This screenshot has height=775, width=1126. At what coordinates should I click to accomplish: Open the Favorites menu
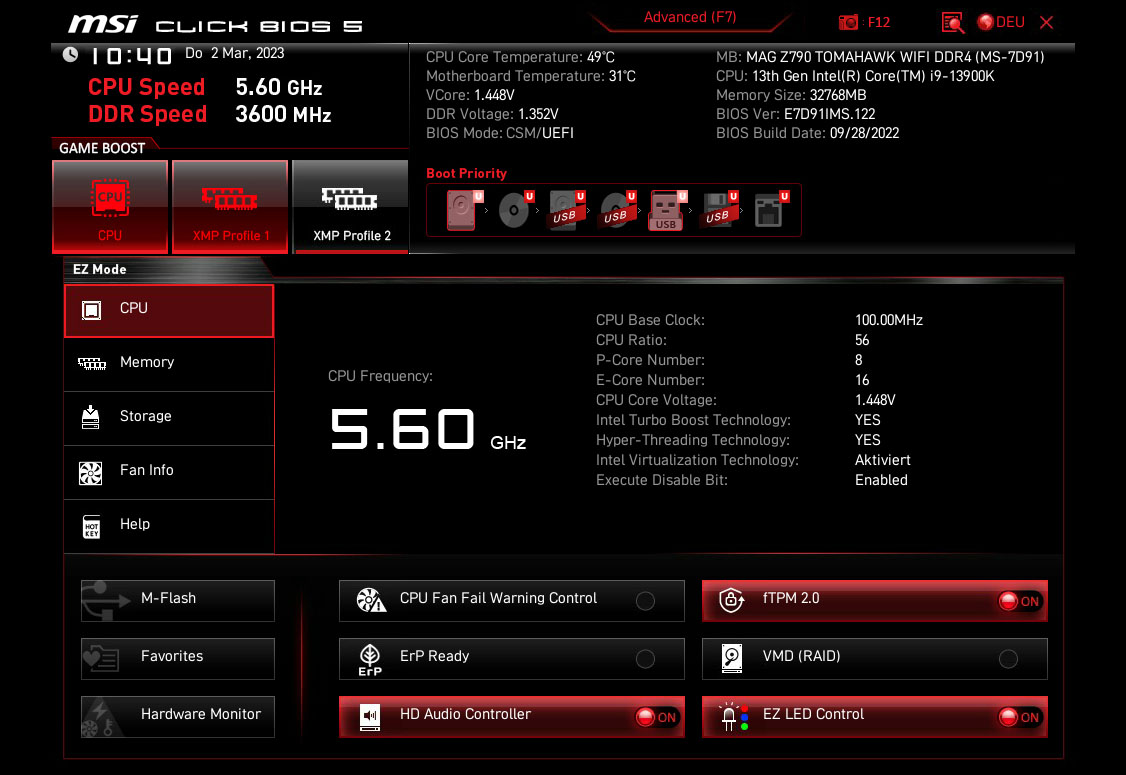177,659
